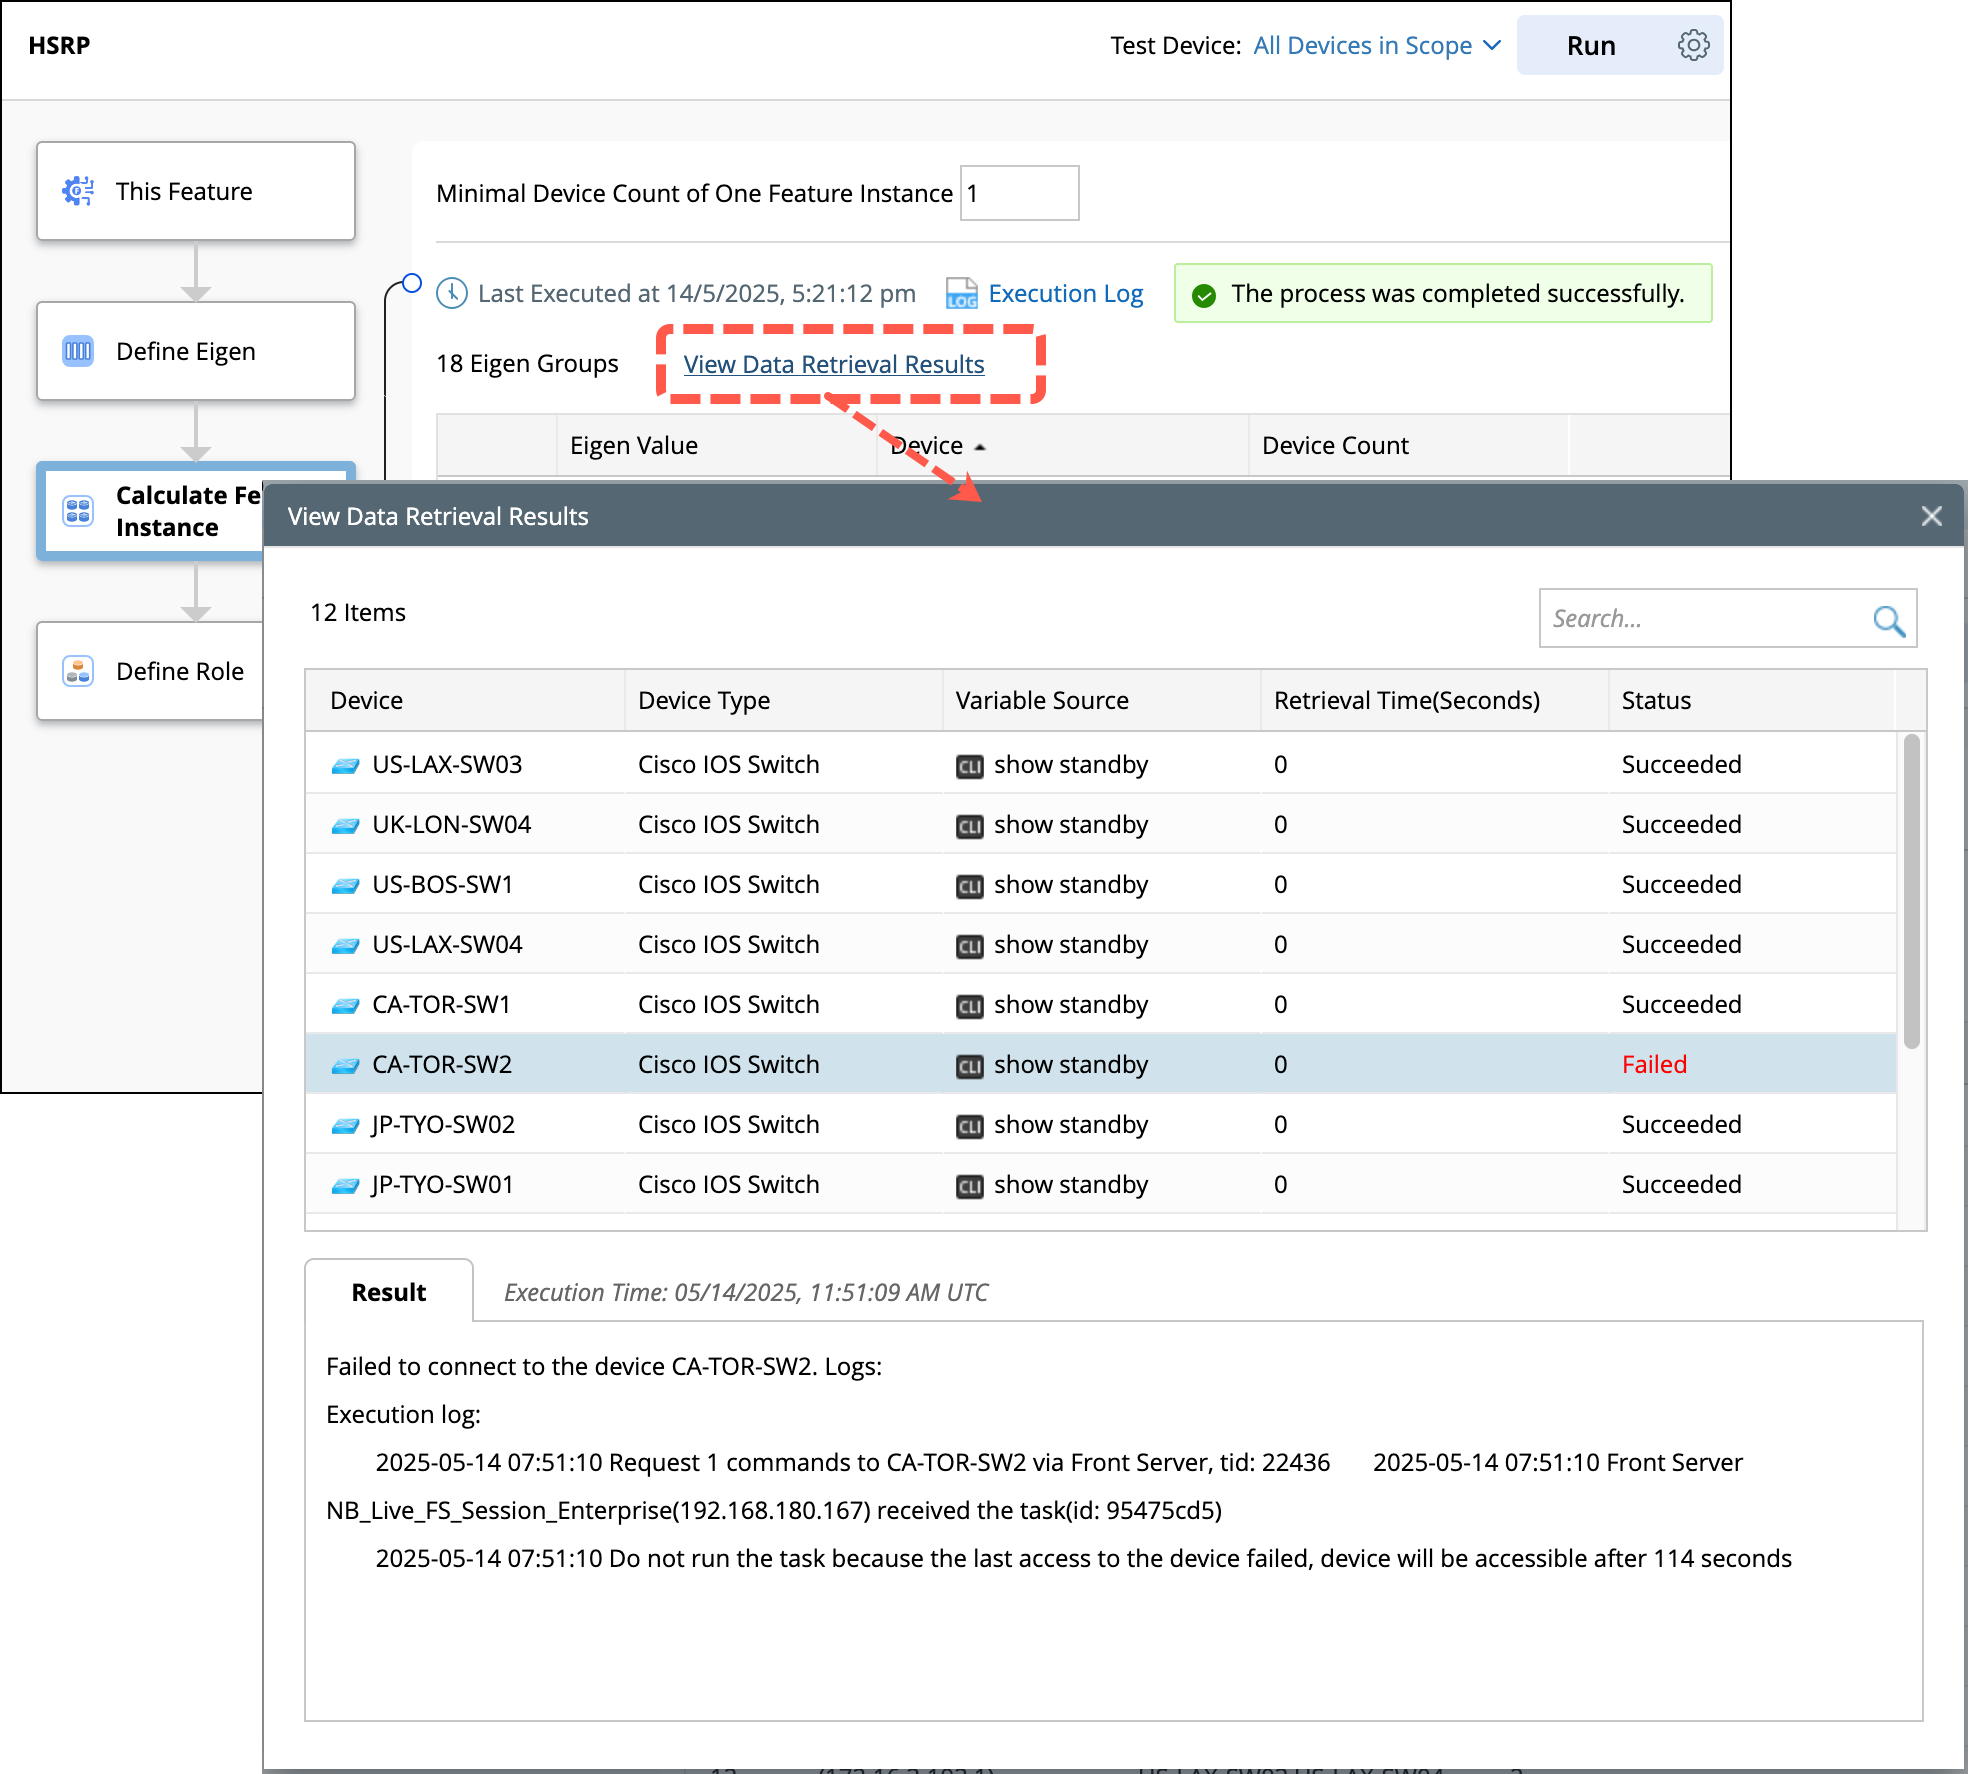Viewport: 1970px width, 1774px height.
Task: Click the Execution Log file icon
Action: 961,294
